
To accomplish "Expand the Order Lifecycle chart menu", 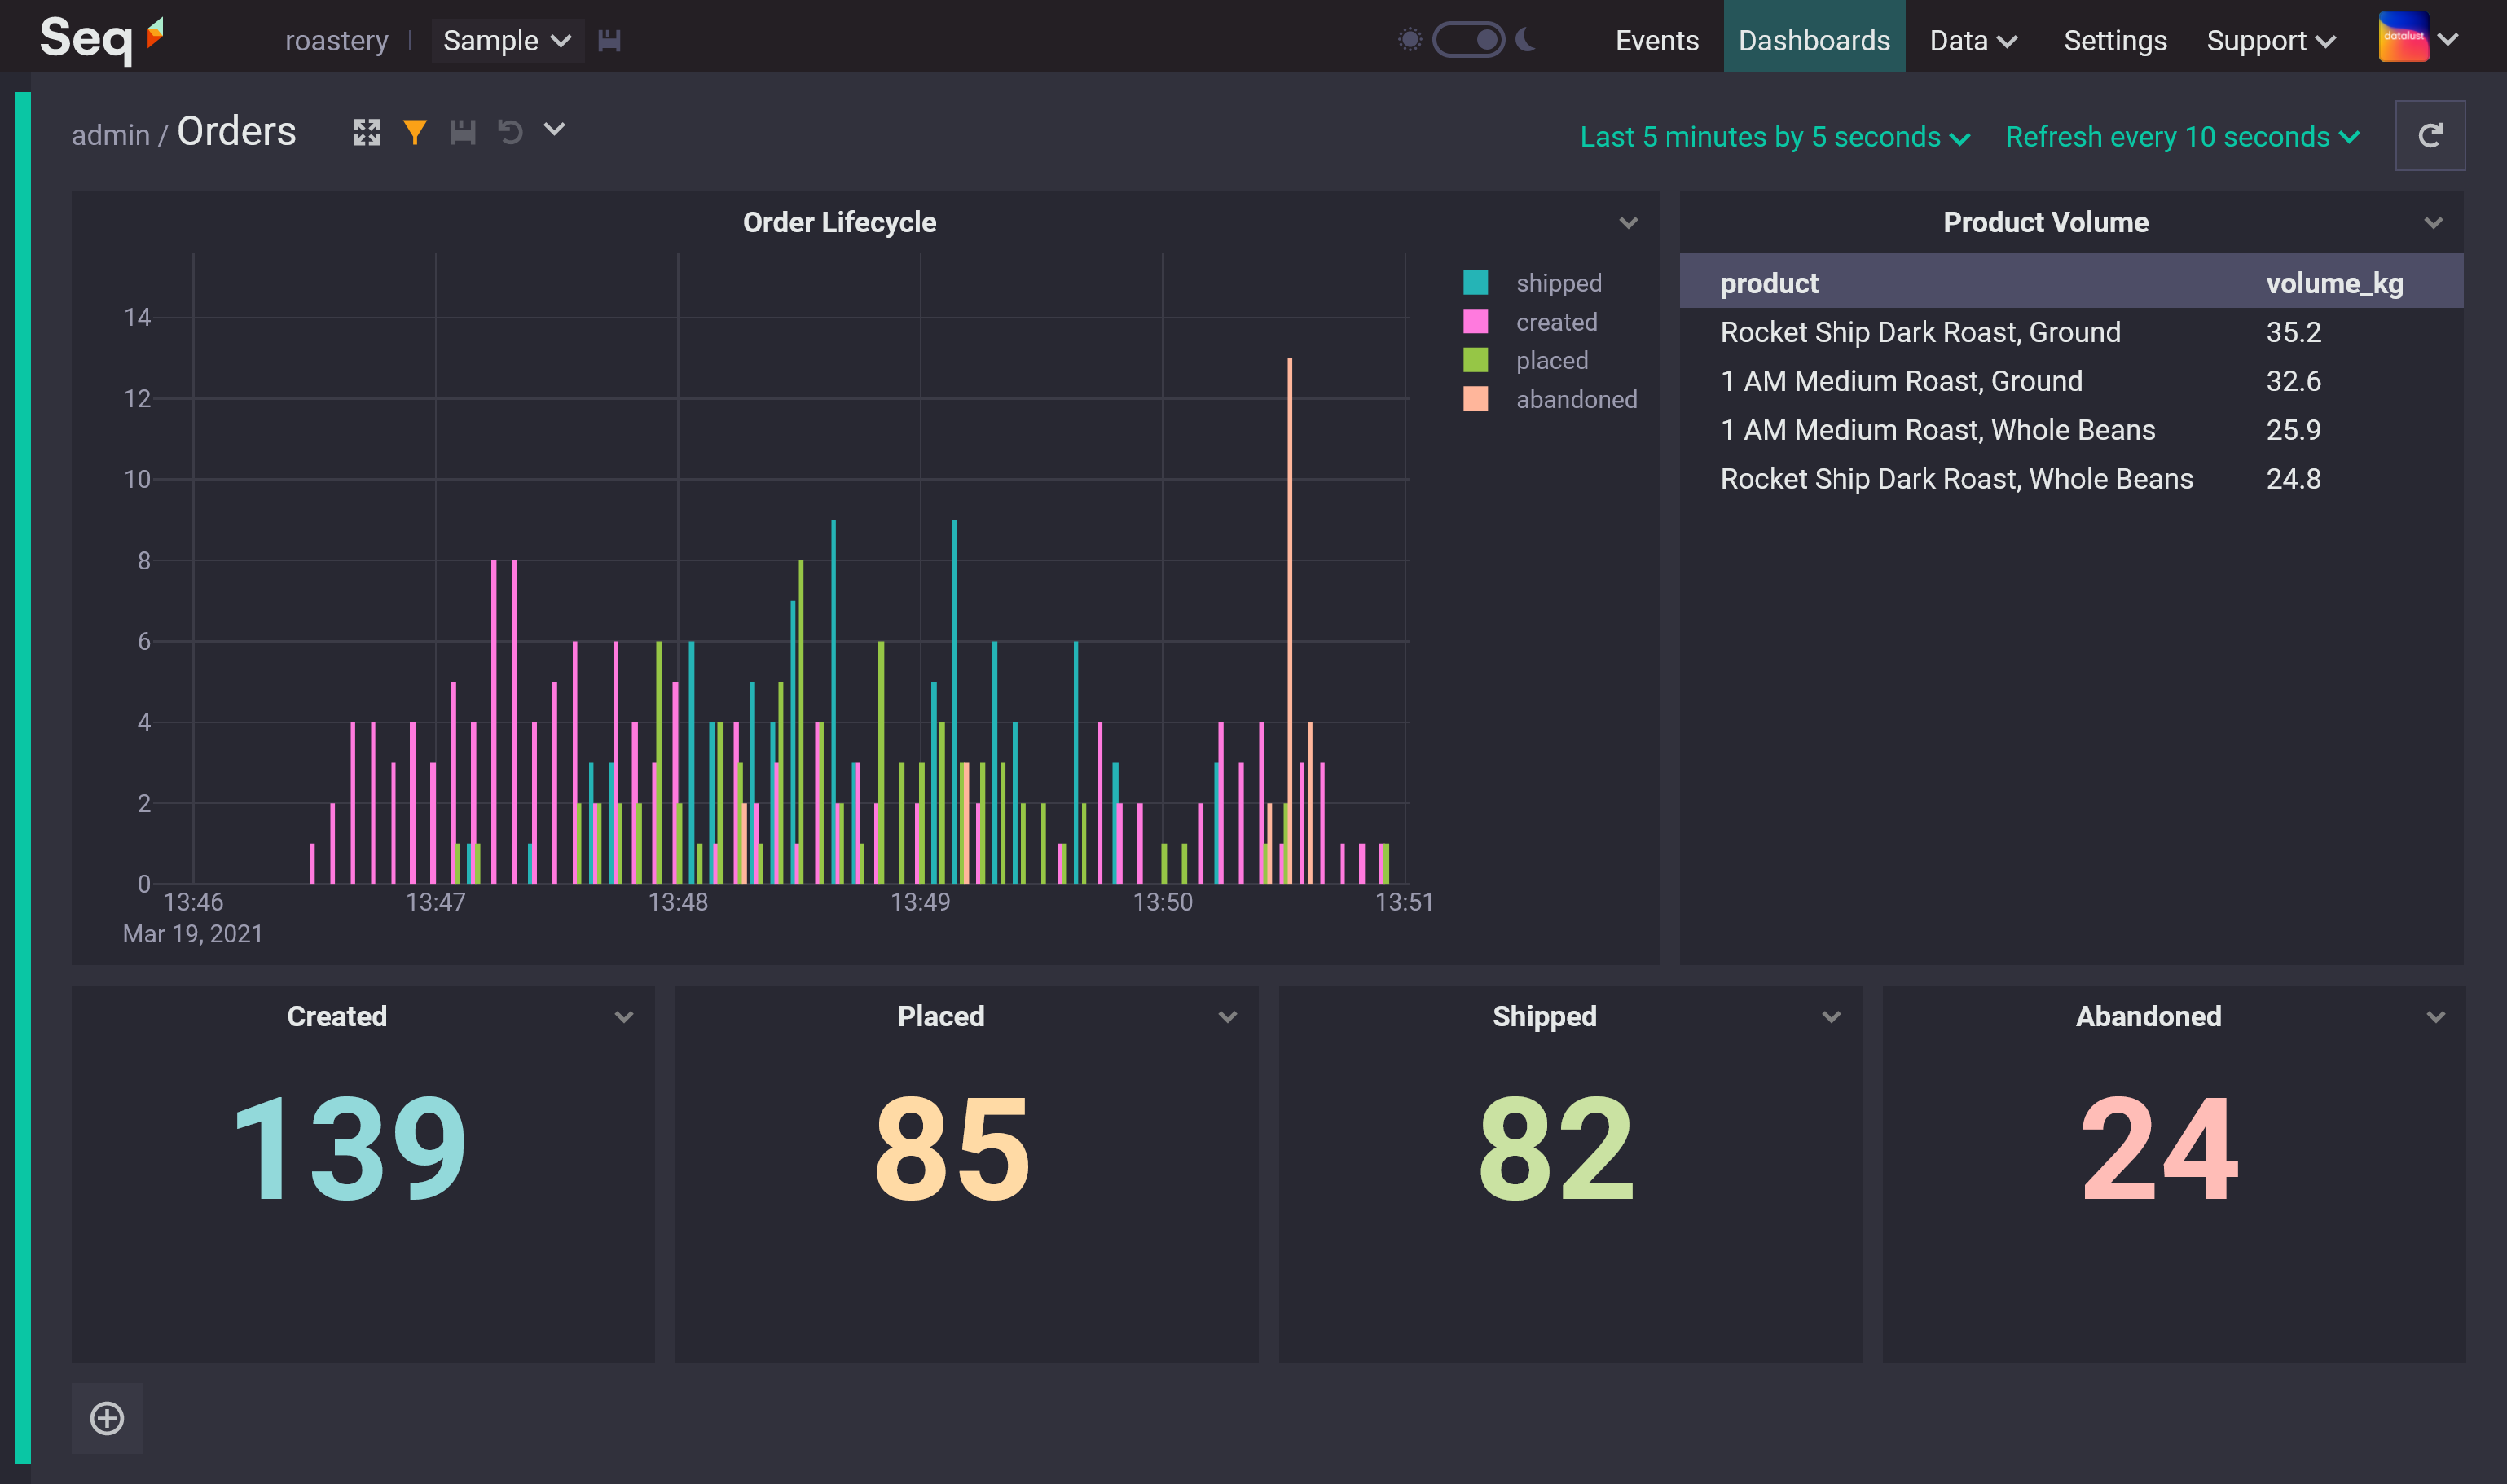I will click(1628, 223).
